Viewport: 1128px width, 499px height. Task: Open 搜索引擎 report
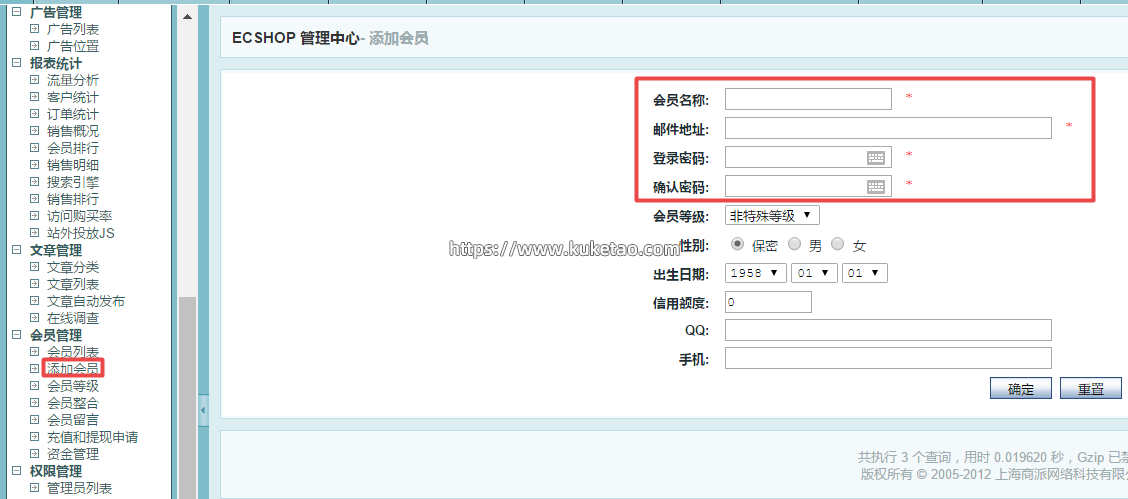point(73,182)
